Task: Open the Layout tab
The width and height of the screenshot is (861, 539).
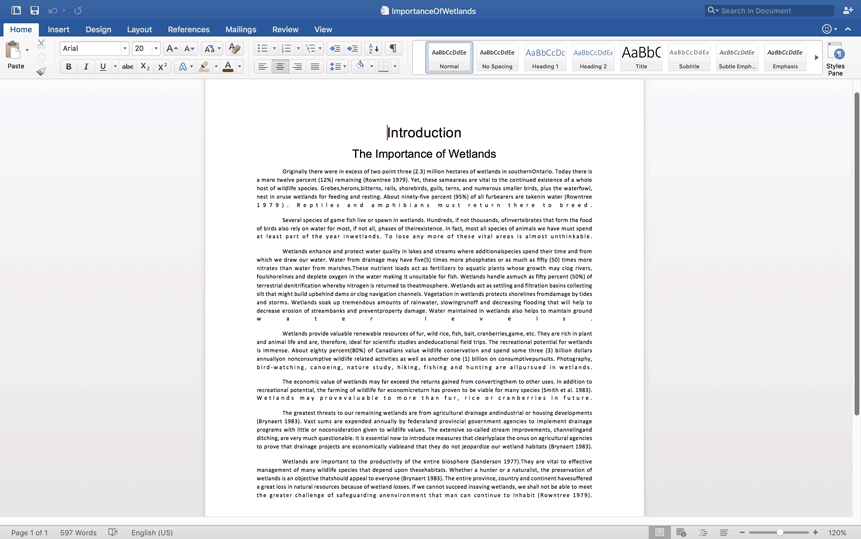Action: pyautogui.click(x=139, y=30)
